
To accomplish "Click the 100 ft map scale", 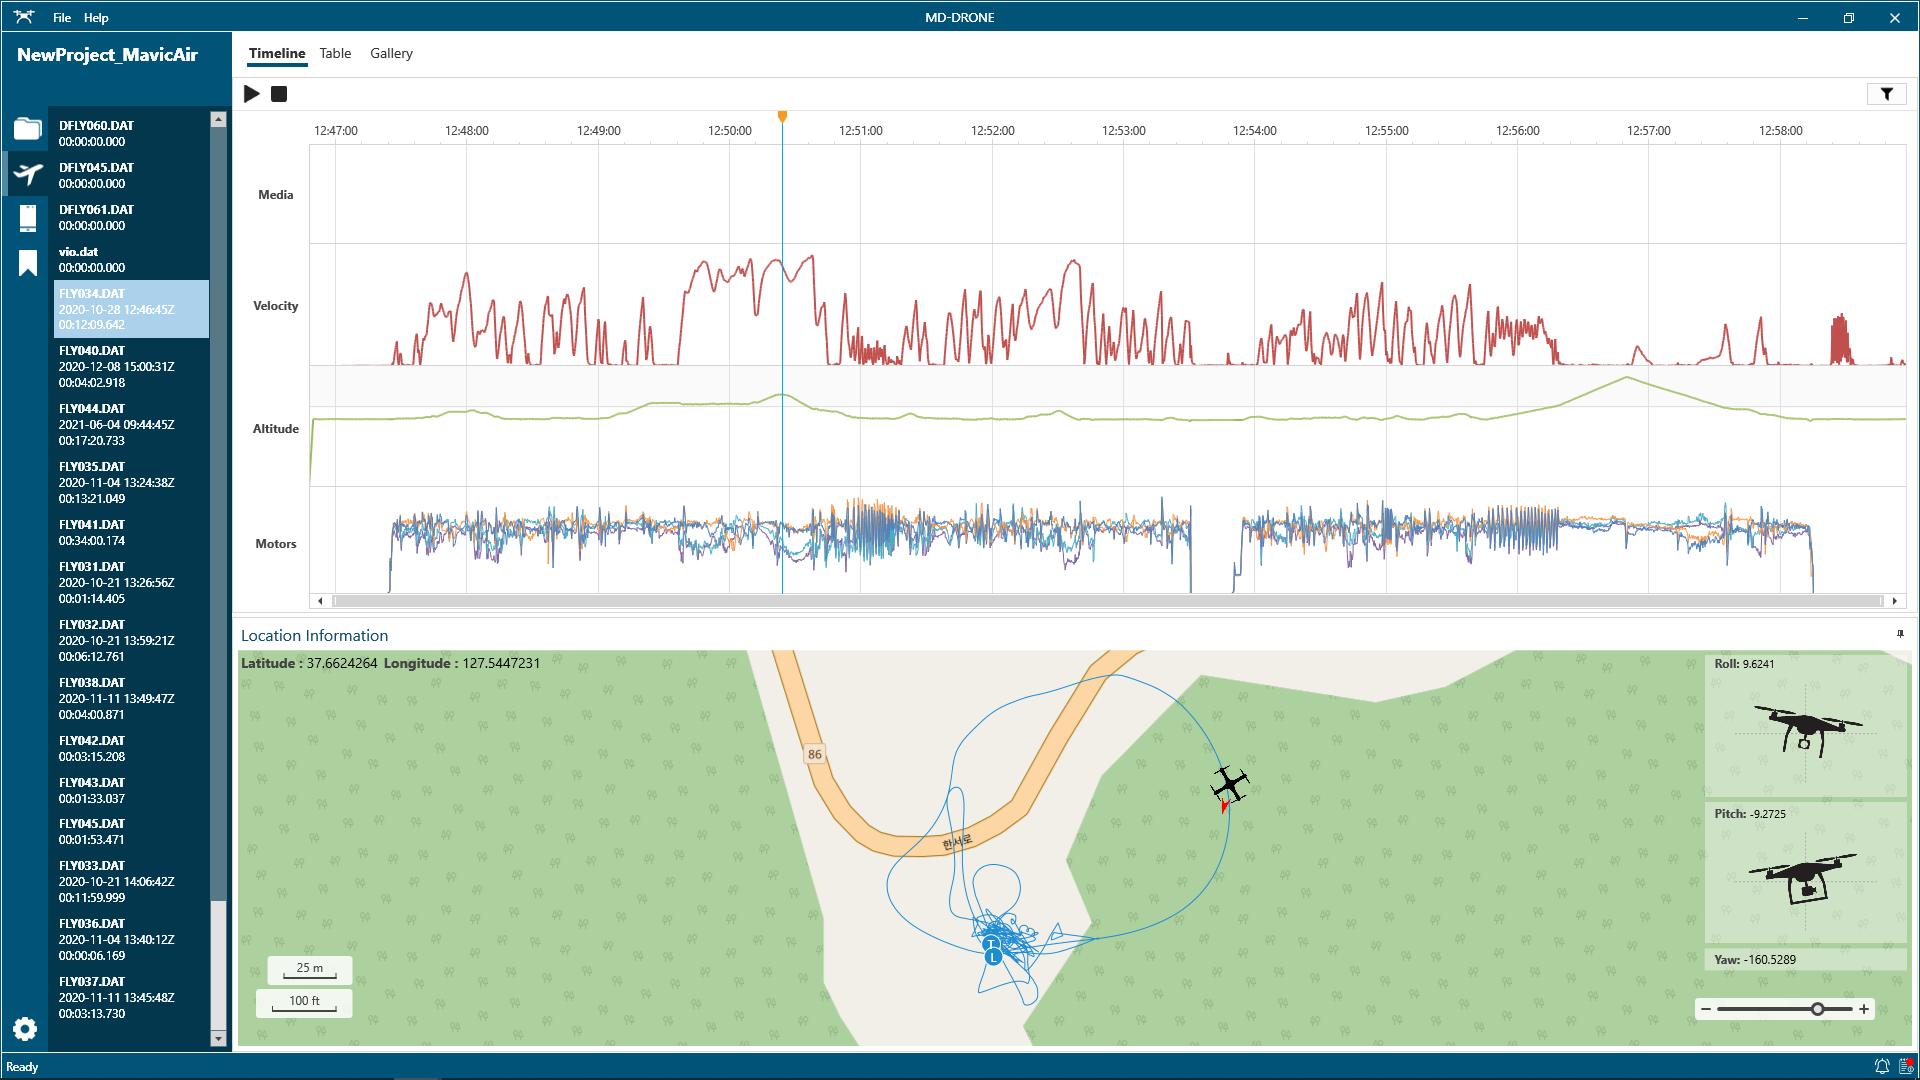I will (x=304, y=1002).
